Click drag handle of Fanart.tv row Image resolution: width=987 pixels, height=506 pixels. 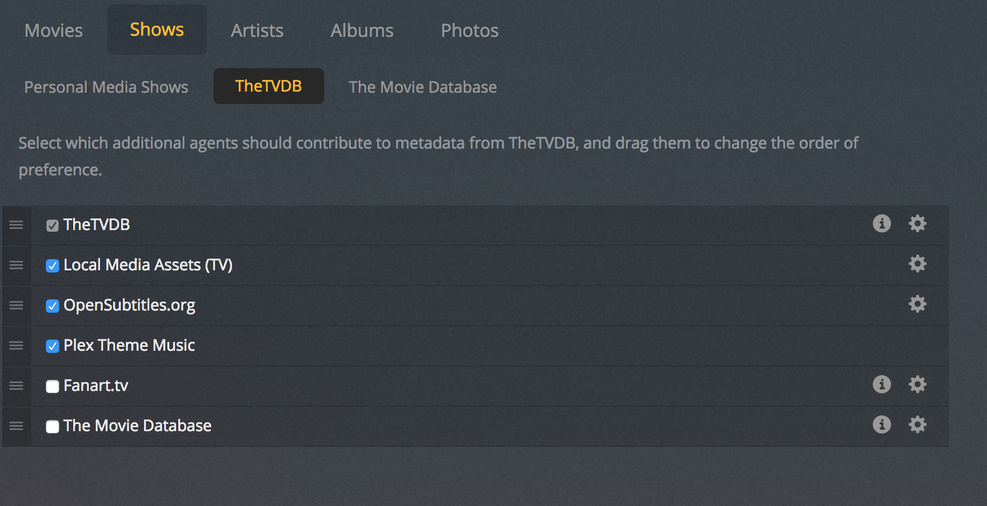tap(16, 385)
